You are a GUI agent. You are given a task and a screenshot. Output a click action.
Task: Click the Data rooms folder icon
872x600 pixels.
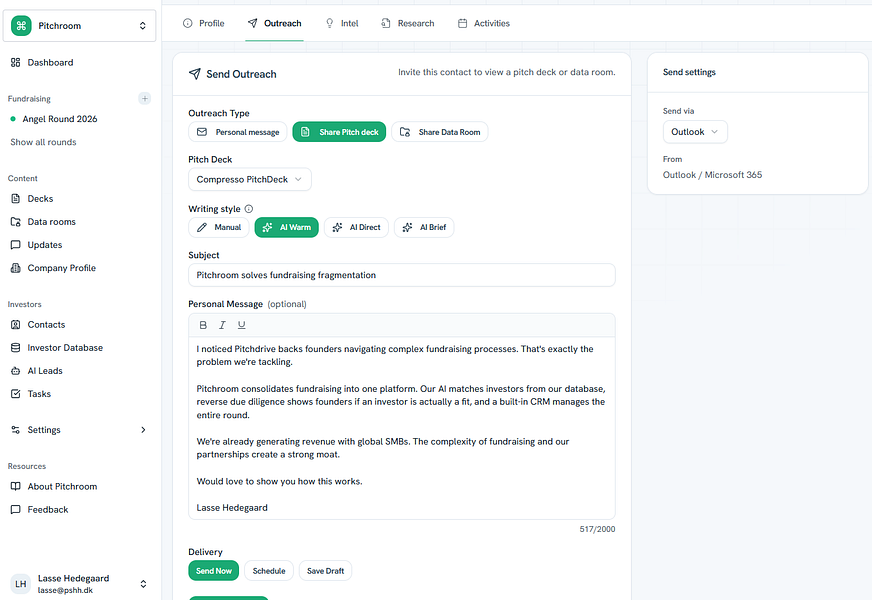point(16,222)
